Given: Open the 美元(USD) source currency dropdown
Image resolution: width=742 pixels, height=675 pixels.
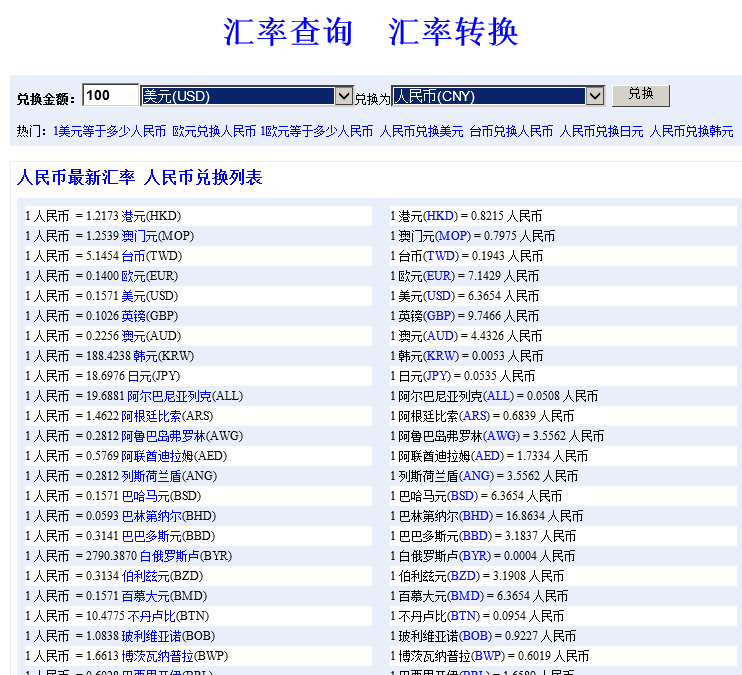Looking at the screenshot, I should 247,96.
